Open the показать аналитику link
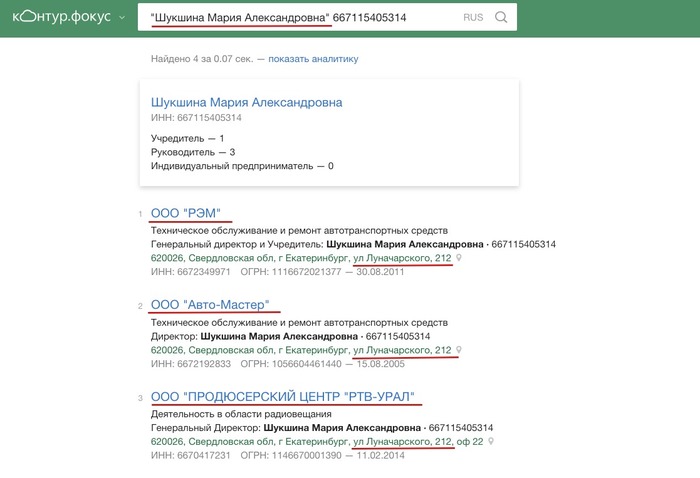Screen dimensions: 700x478 (313, 59)
